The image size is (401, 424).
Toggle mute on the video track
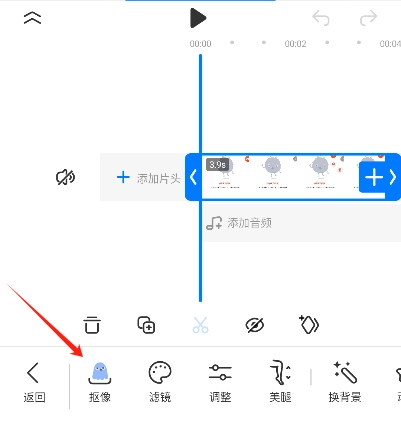(x=65, y=177)
